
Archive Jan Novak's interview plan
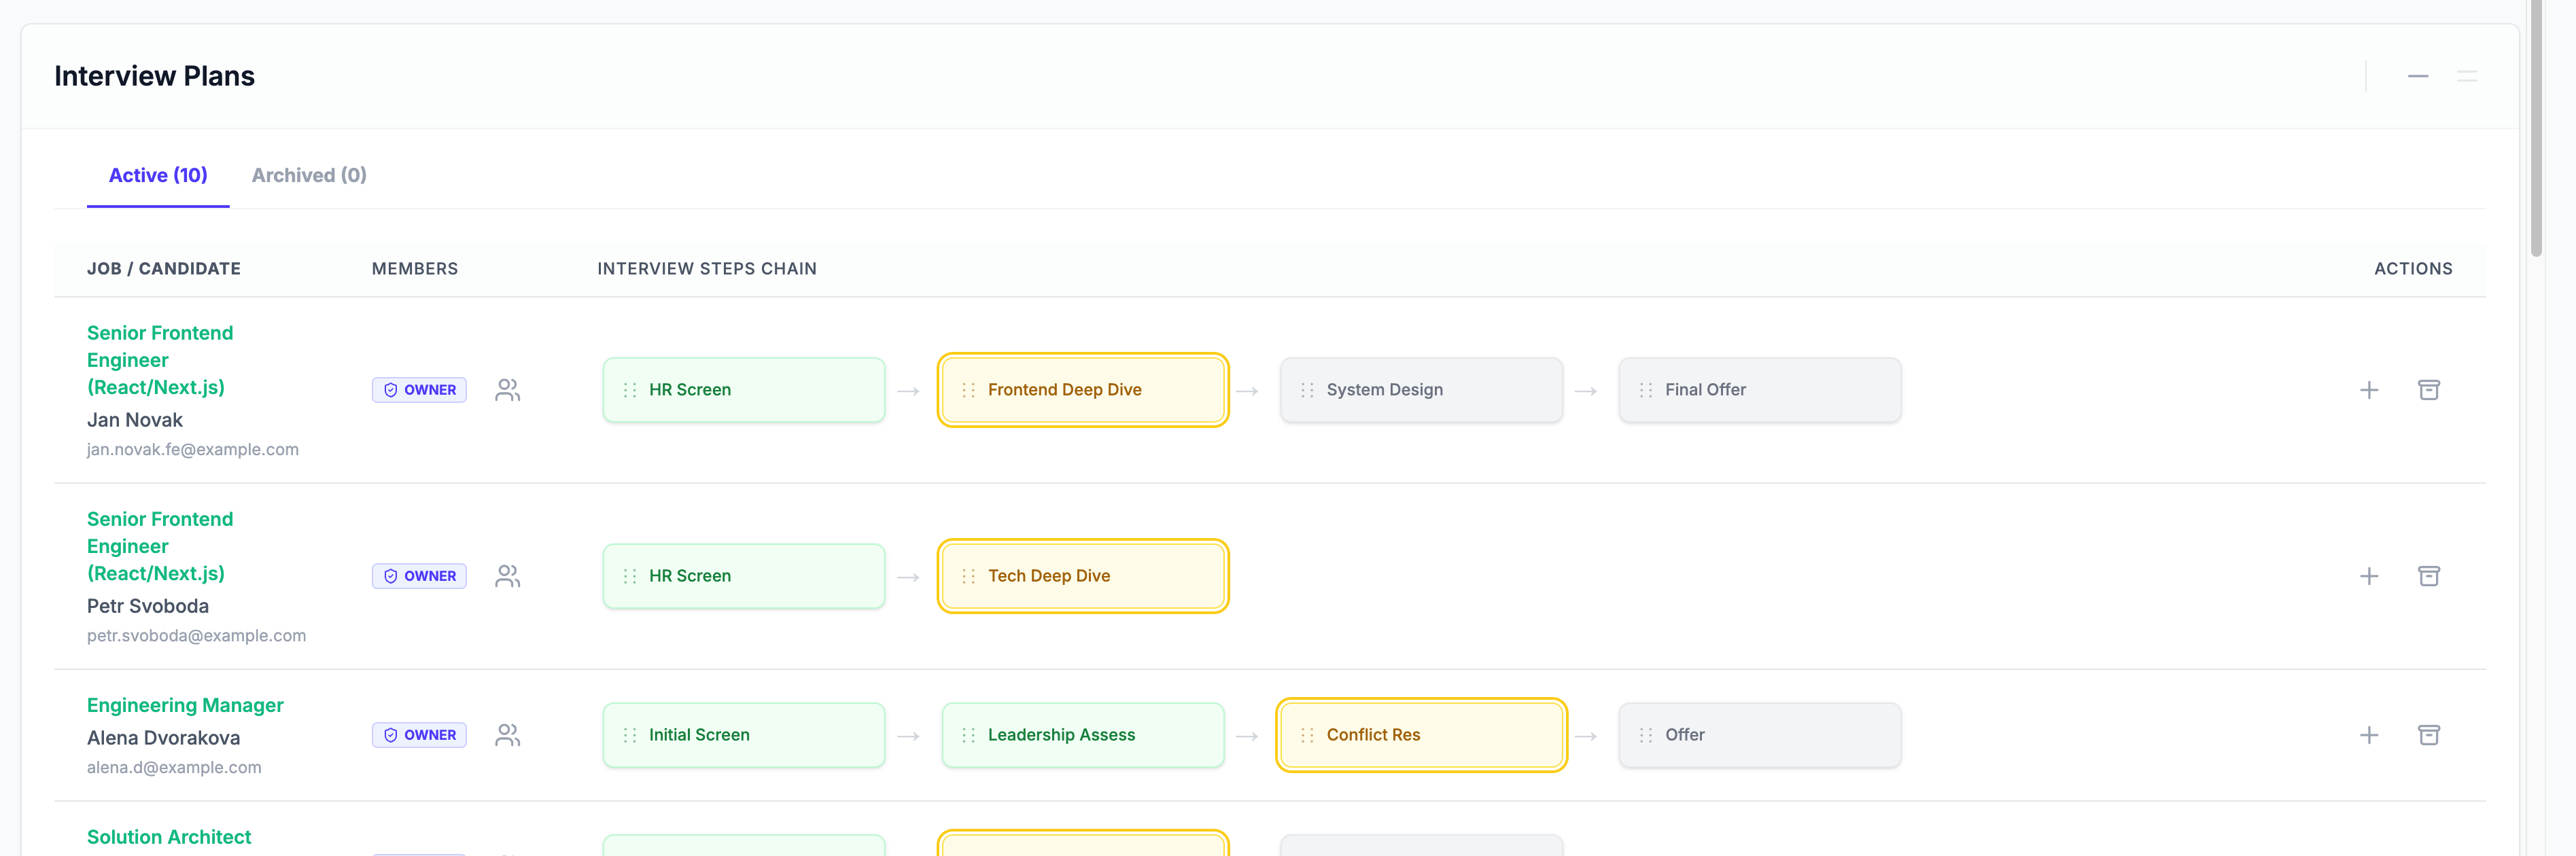coord(2428,390)
